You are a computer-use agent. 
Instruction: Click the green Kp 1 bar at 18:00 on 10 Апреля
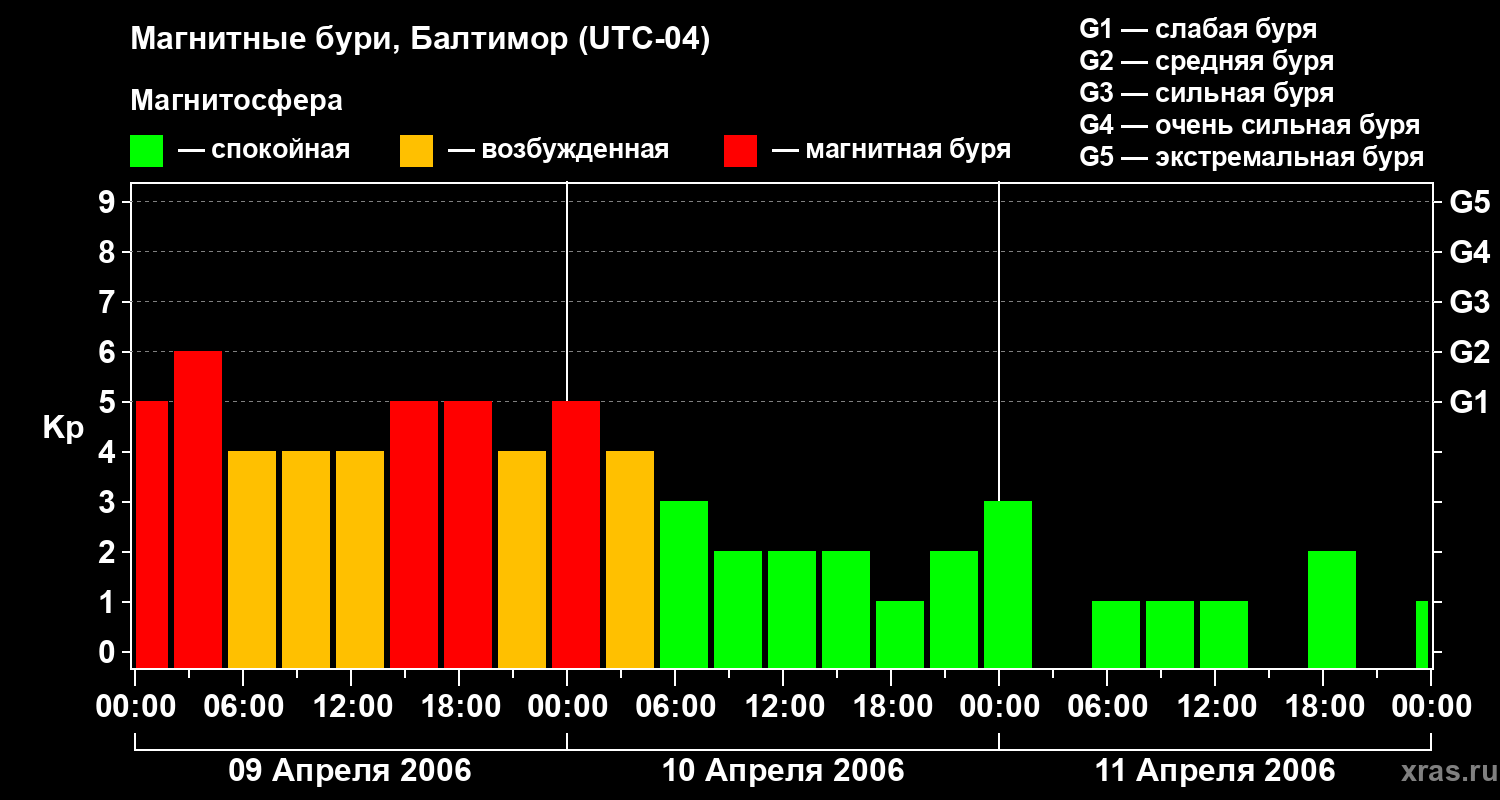click(900, 634)
